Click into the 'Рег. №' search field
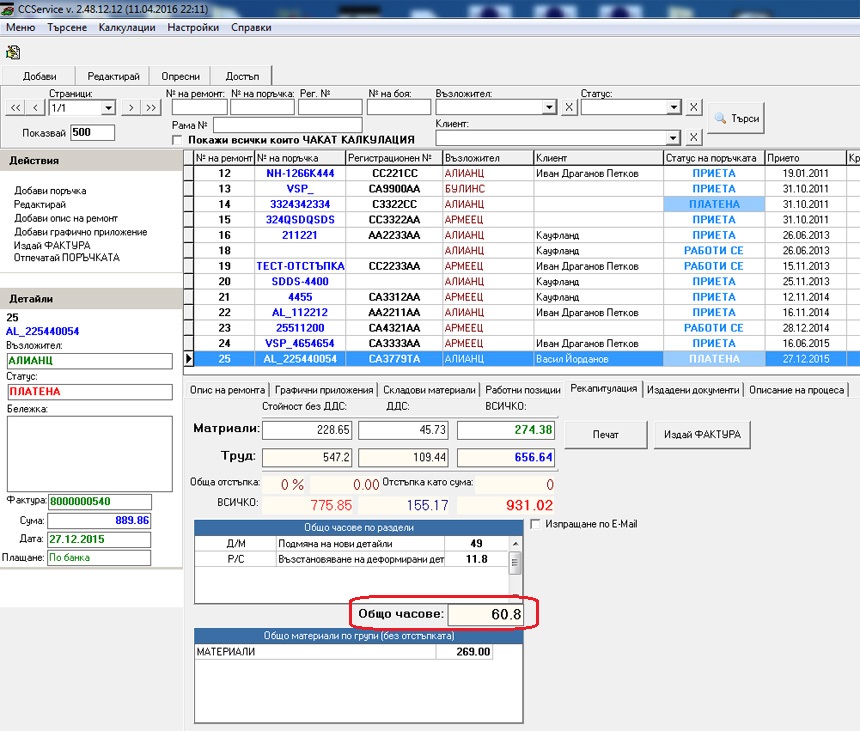The height and width of the screenshot is (731, 860). coord(330,107)
